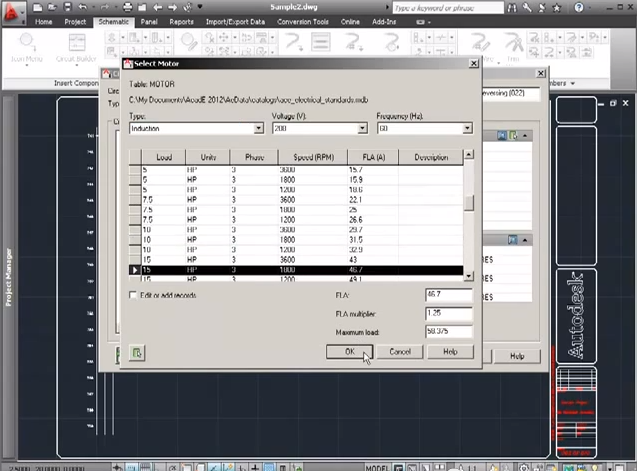The width and height of the screenshot is (637, 471).
Task: Select row with FLA value 26.6
Action: tap(296, 219)
